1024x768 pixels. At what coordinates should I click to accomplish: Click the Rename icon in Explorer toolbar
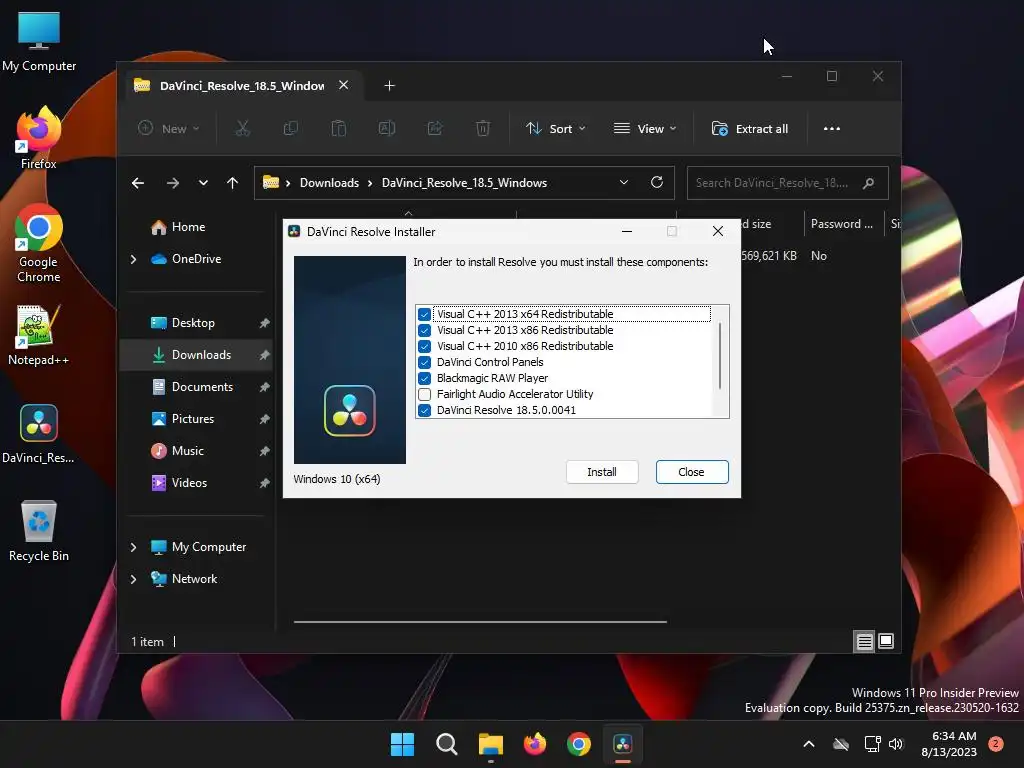(x=387, y=129)
